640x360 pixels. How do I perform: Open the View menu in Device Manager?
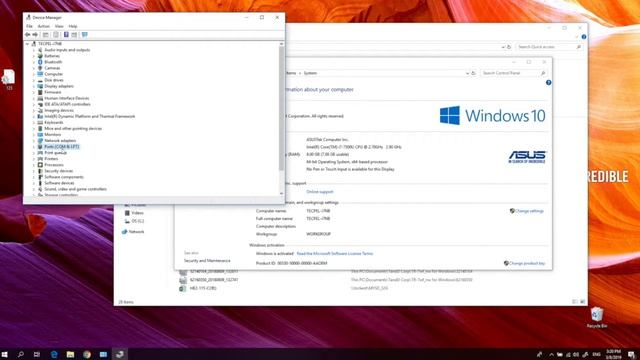click(59, 26)
